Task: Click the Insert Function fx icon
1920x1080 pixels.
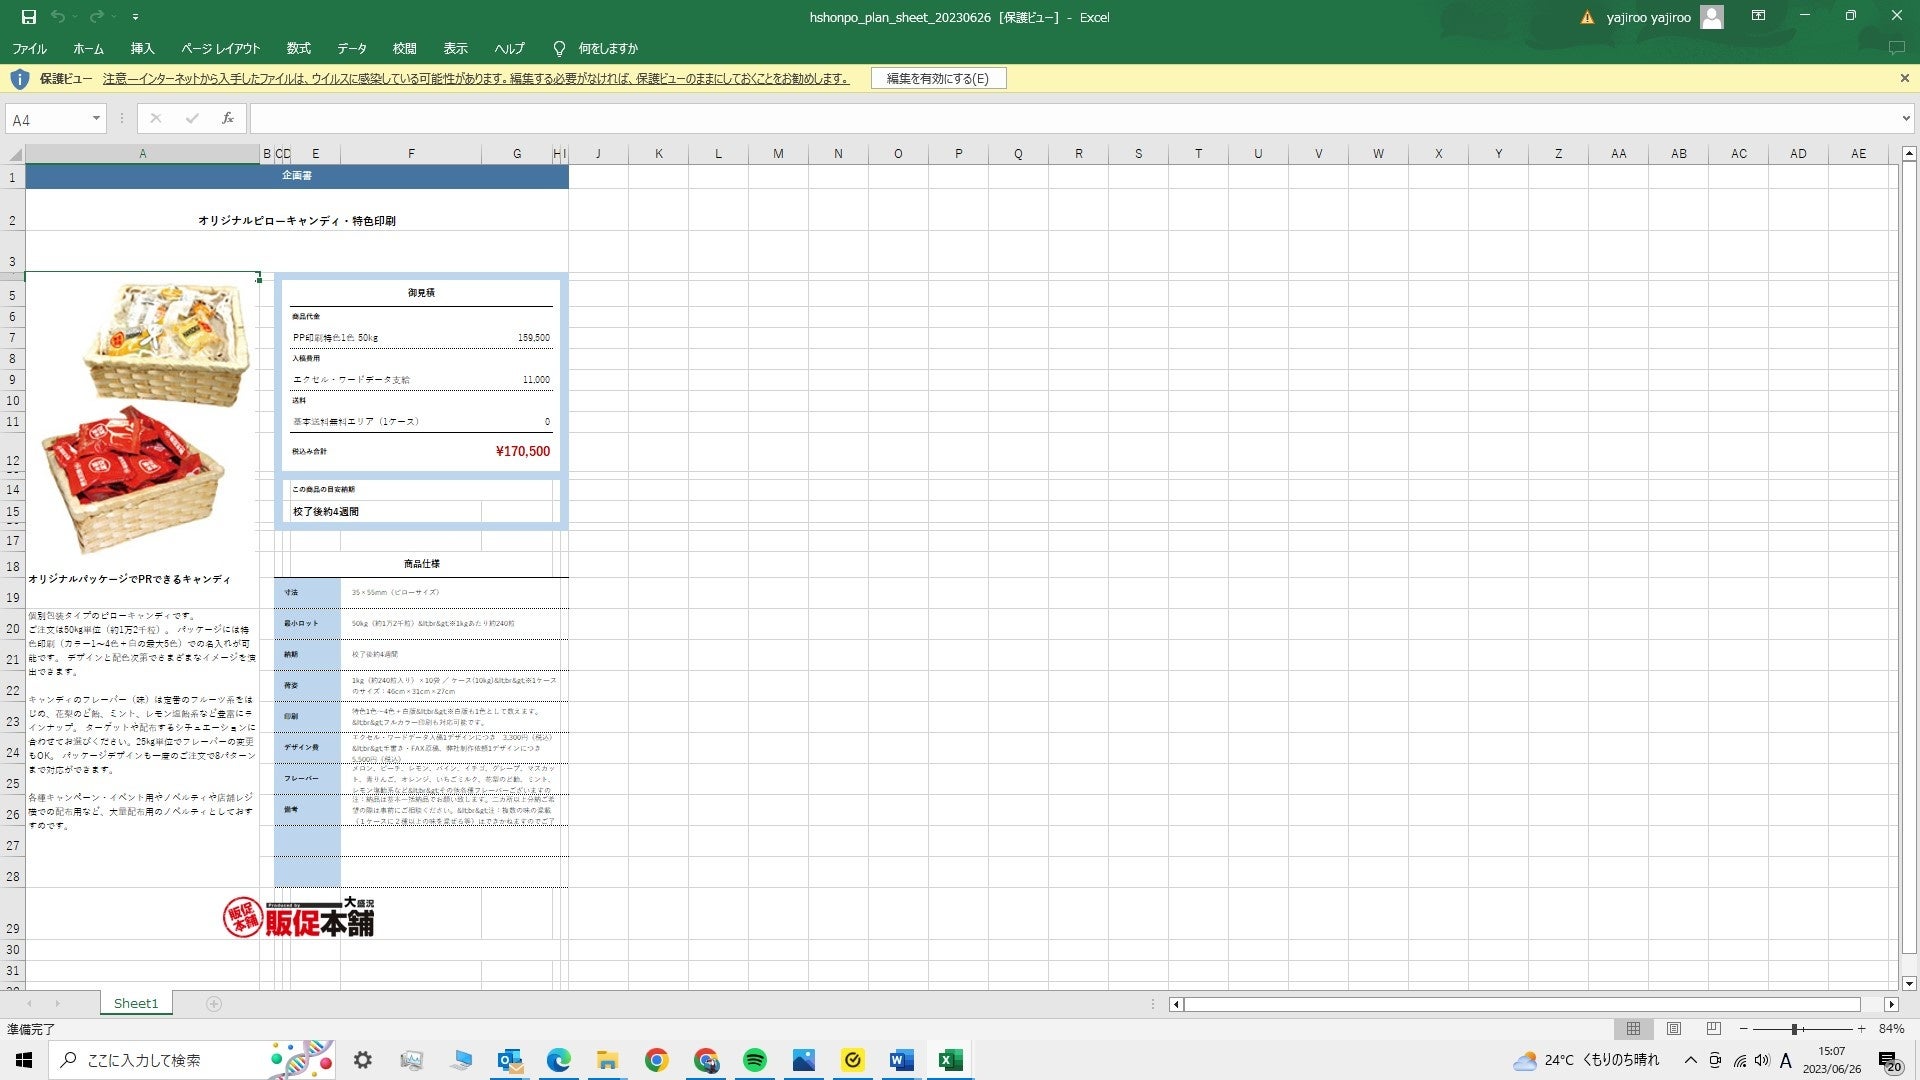Action: (x=228, y=118)
